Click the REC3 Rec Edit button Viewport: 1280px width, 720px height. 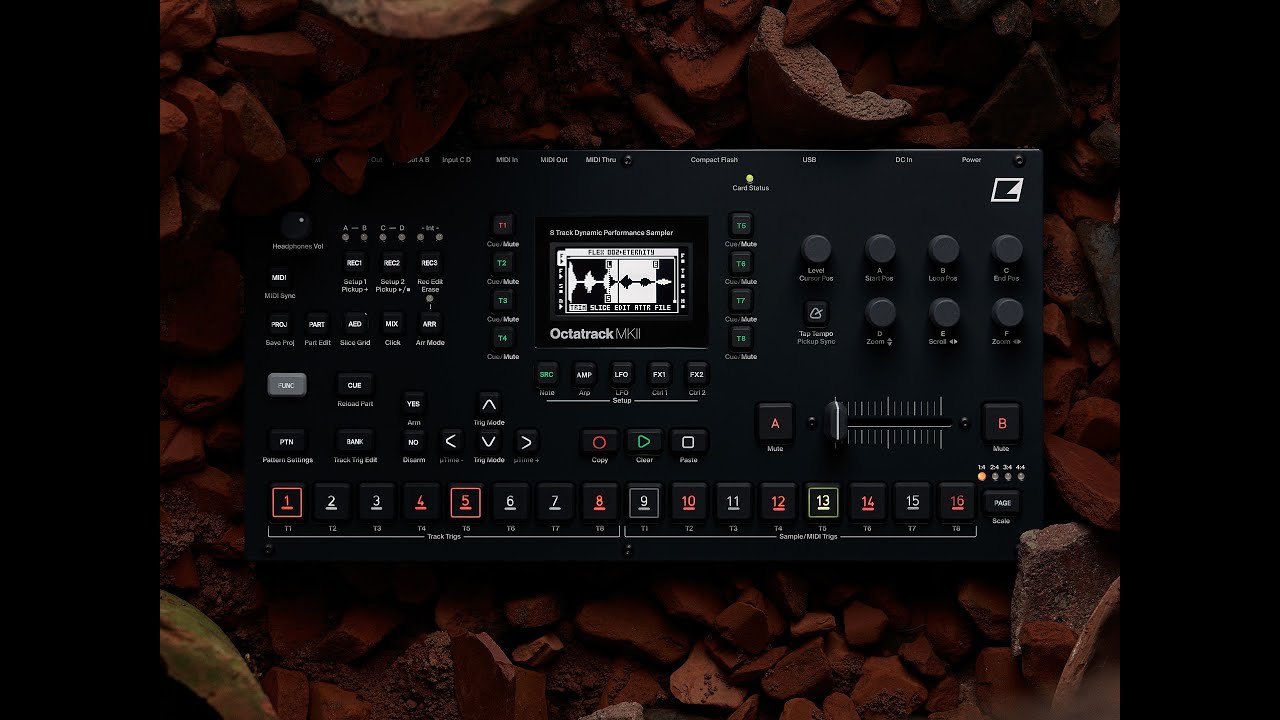click(x=429, y=263)
